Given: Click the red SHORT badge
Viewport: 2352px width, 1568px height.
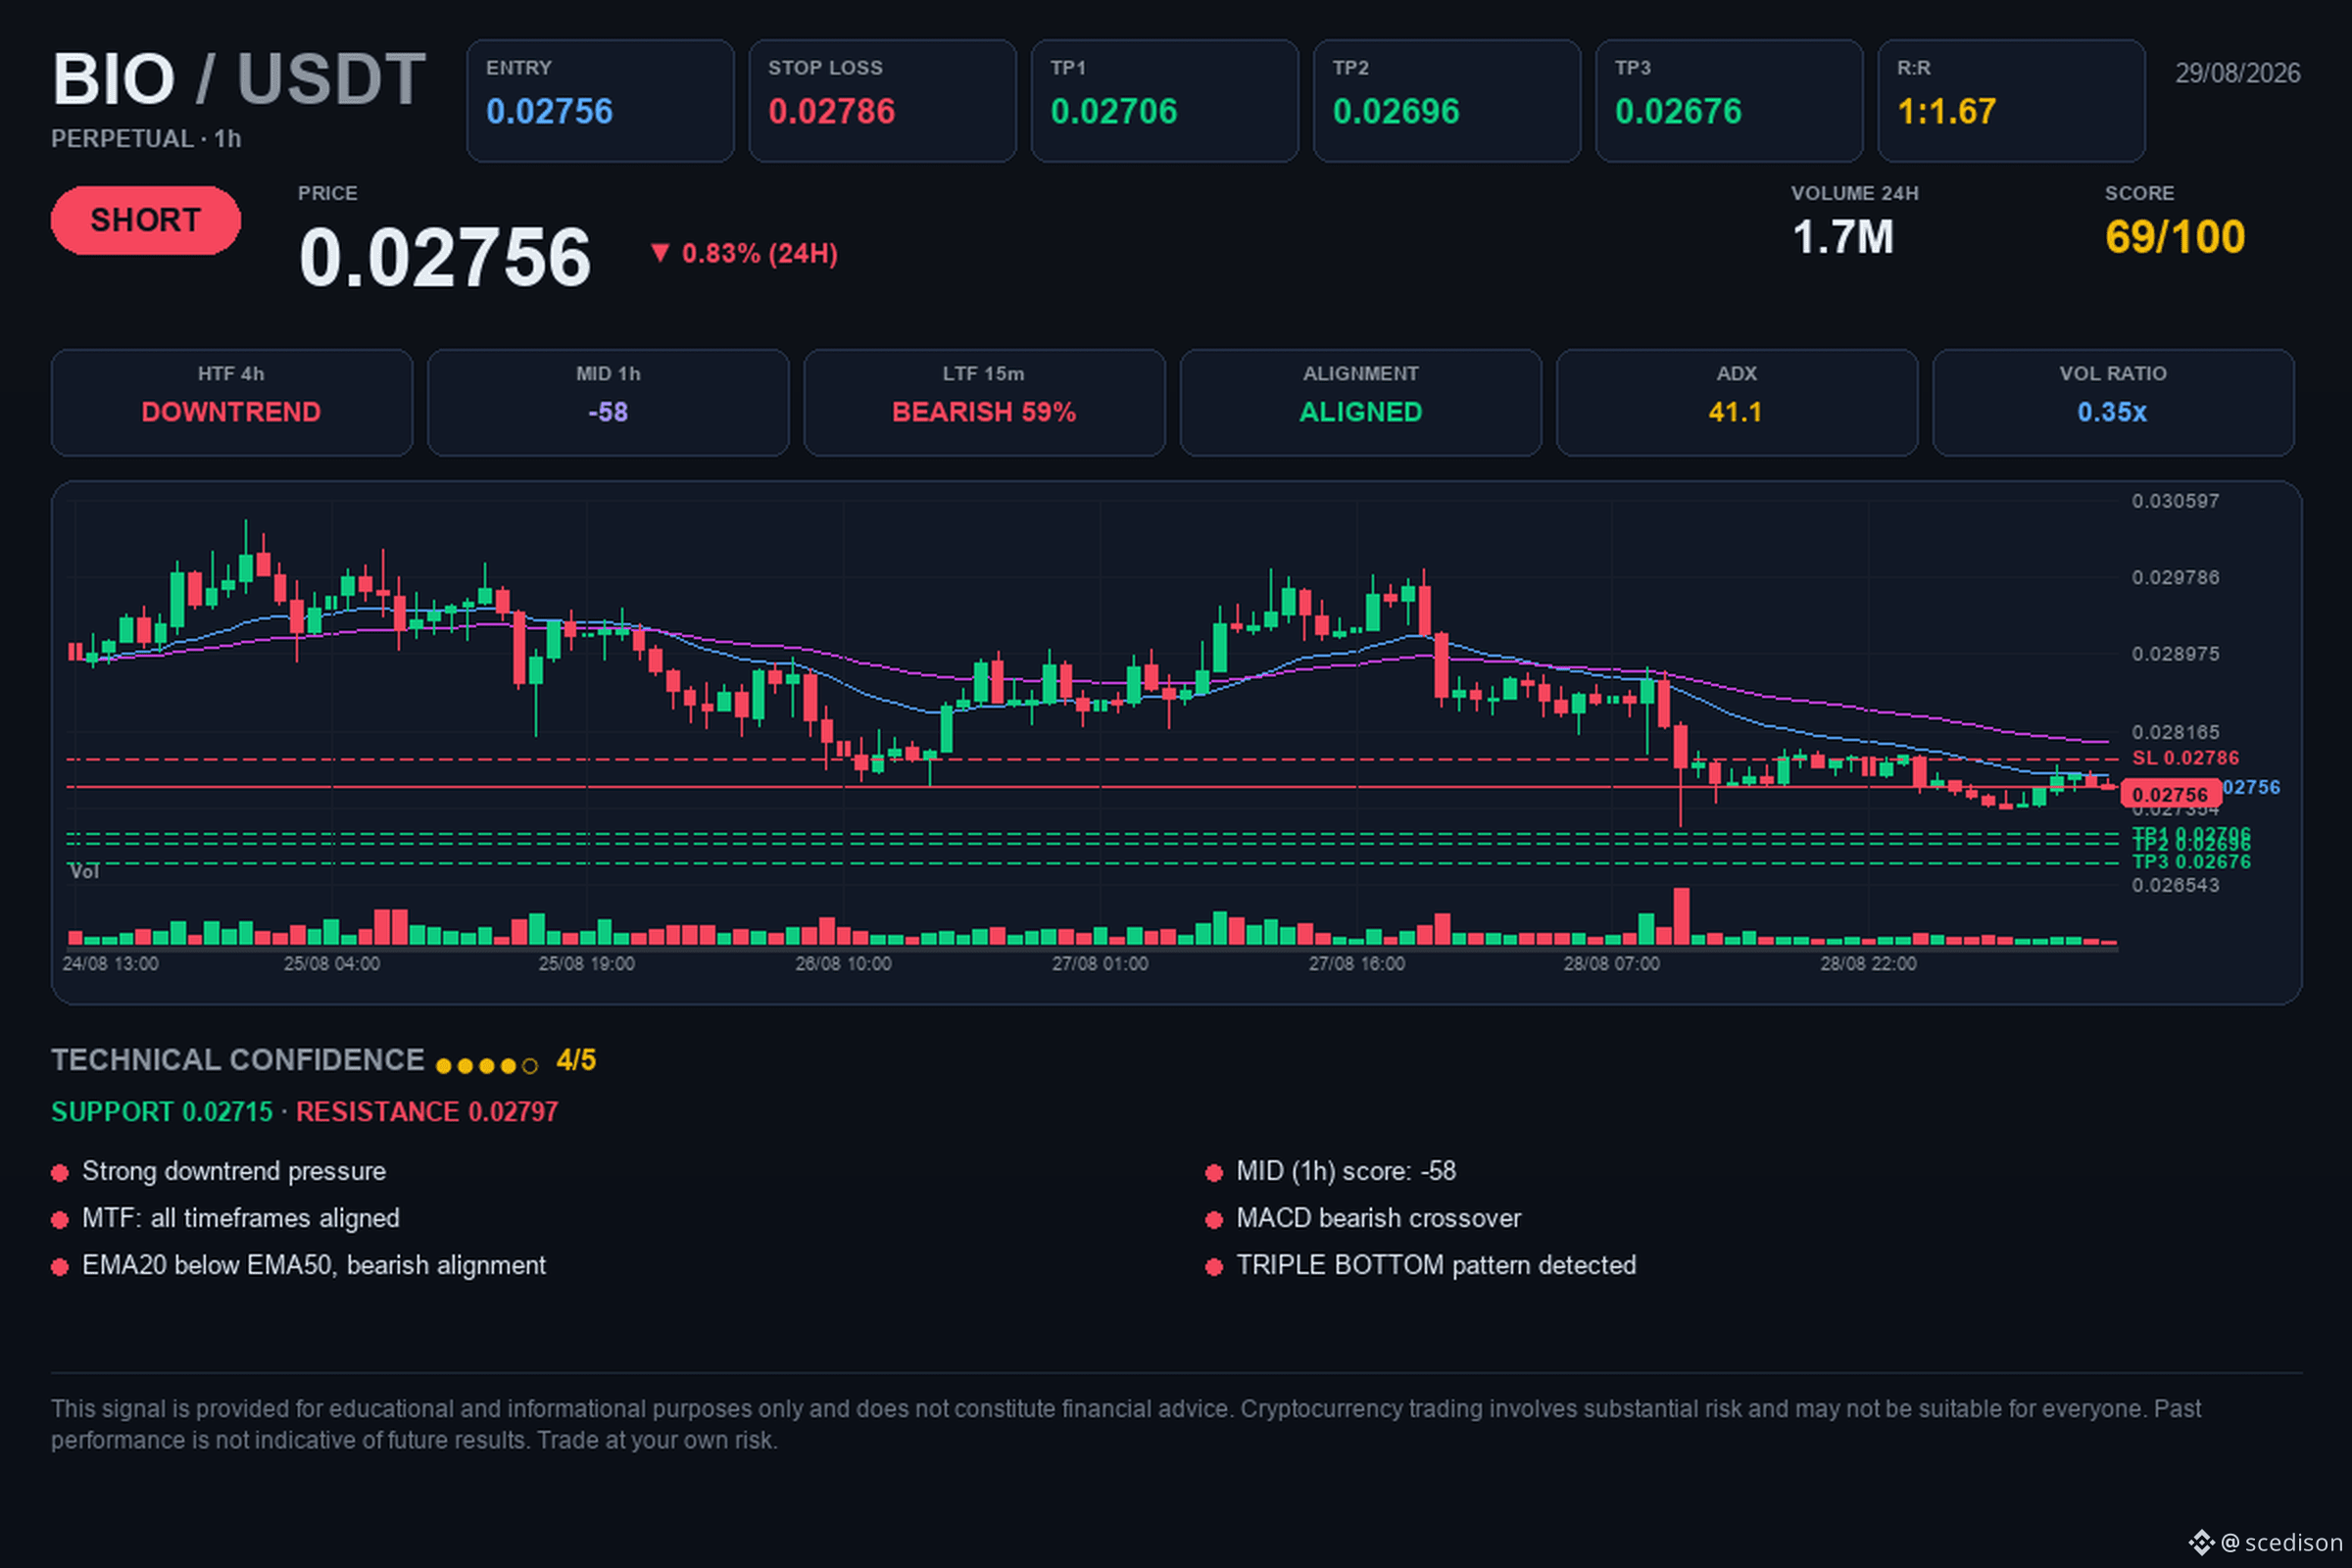Looking at the screenshot, I should click(146, 220).
